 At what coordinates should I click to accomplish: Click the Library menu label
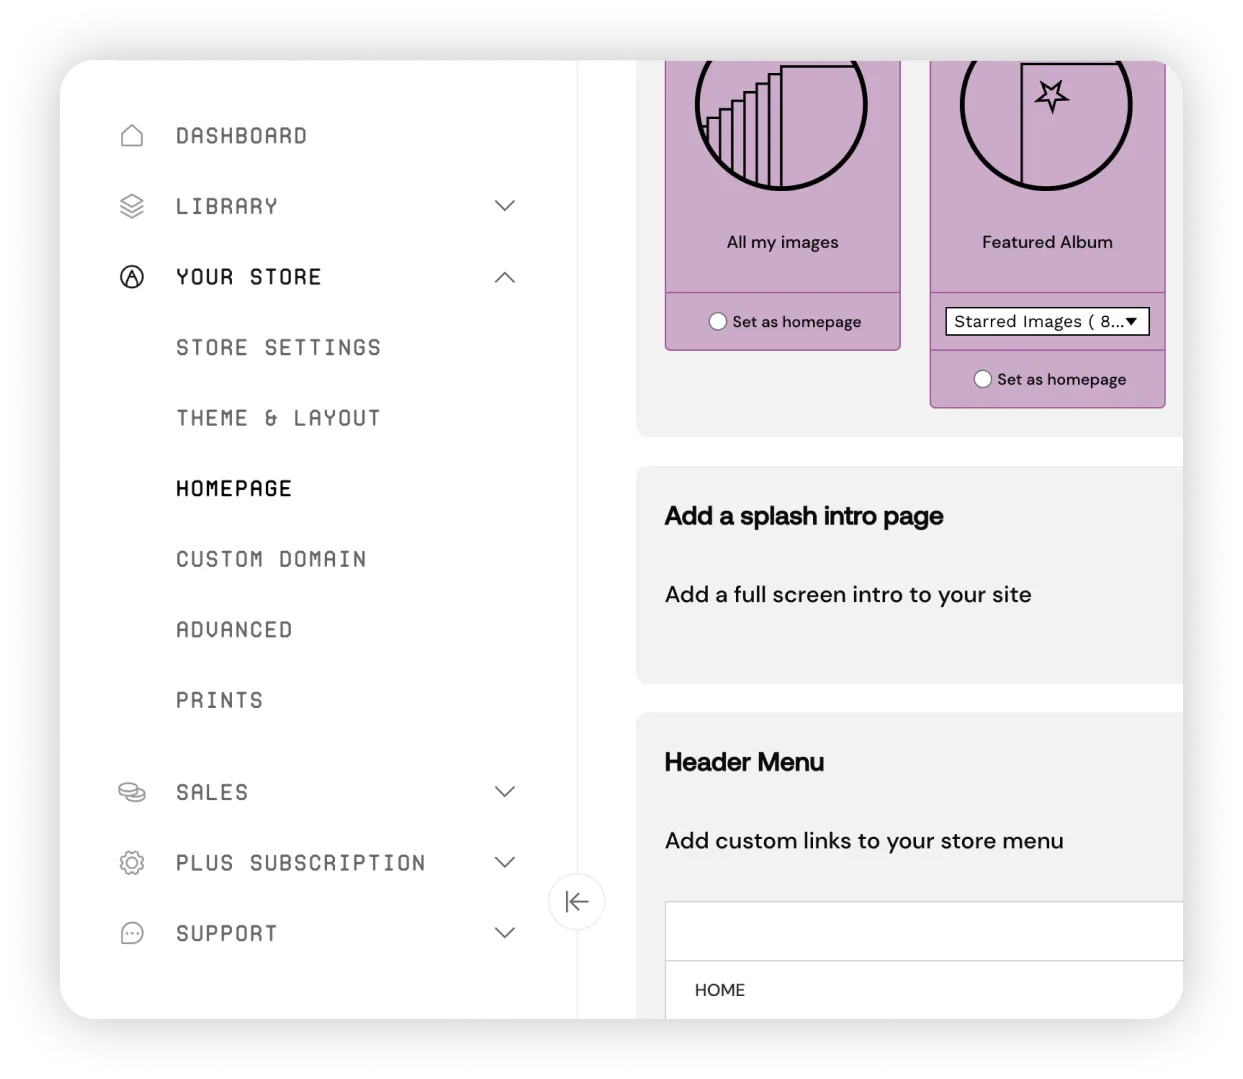227,206
